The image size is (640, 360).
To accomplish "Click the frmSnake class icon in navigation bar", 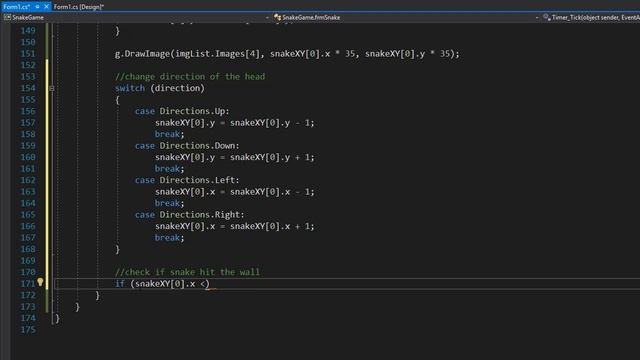I will pos(277,18).
